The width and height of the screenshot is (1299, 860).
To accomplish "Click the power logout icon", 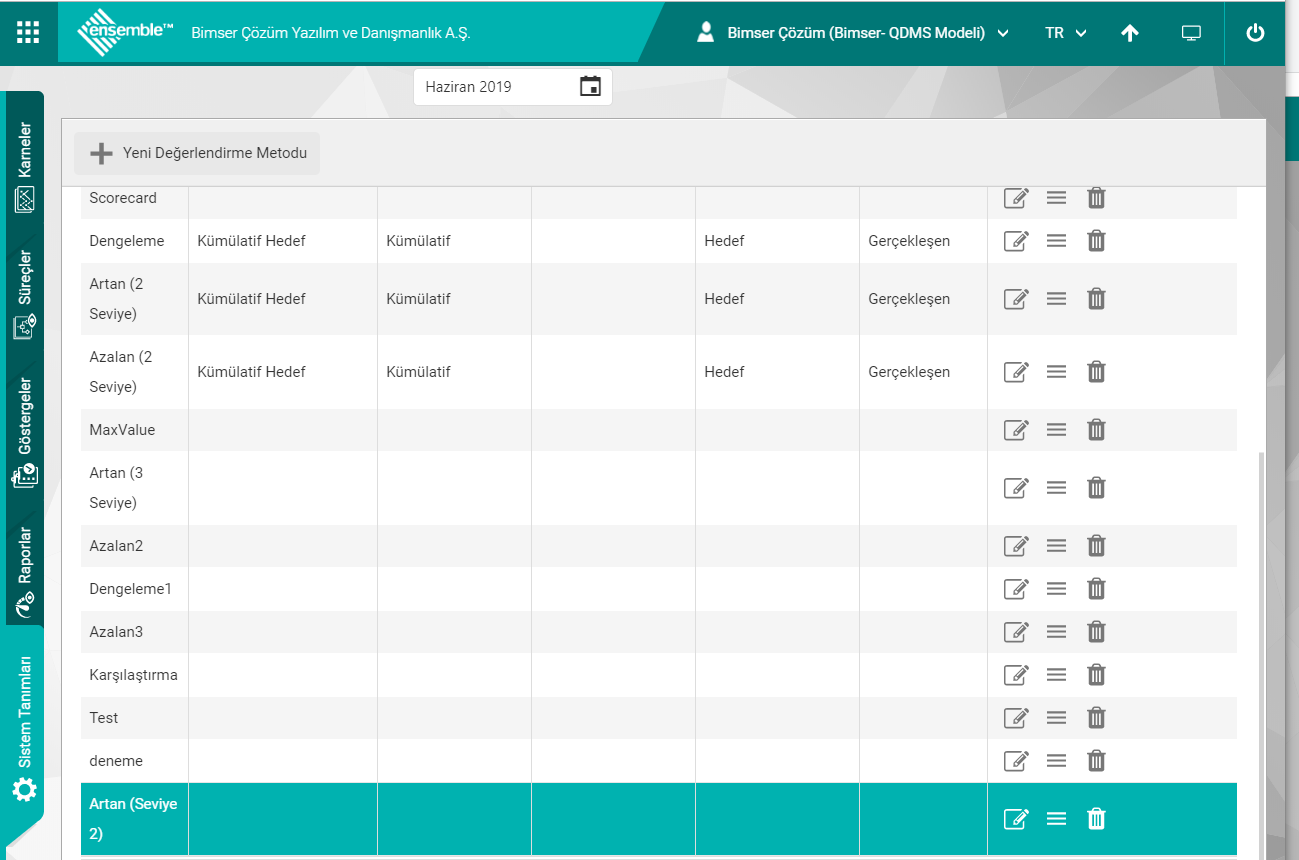I will point(1255,33).
